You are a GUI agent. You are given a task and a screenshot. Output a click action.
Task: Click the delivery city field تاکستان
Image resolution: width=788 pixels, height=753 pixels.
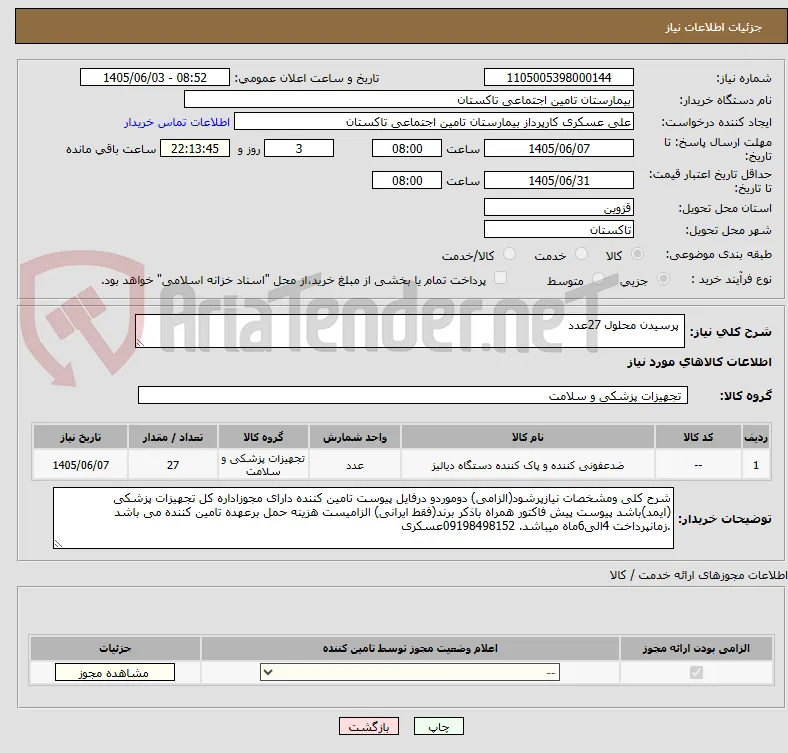558,230
